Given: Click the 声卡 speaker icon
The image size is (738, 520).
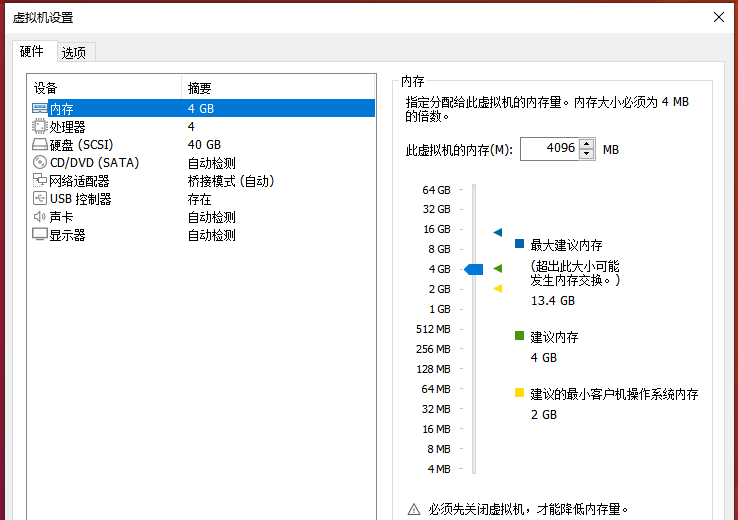Looking at the screenshot, I should click(40, 216).
